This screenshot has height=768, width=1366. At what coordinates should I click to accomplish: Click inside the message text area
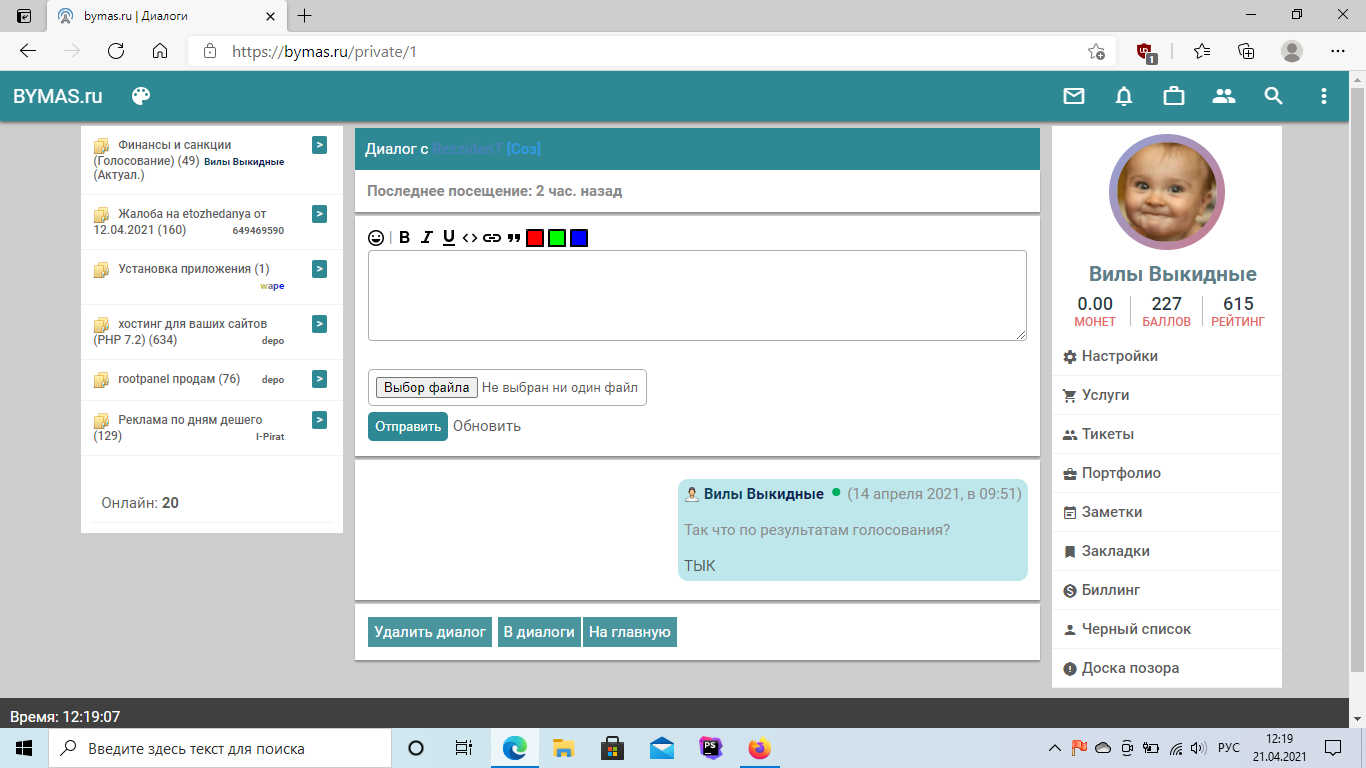pos(697,295)
